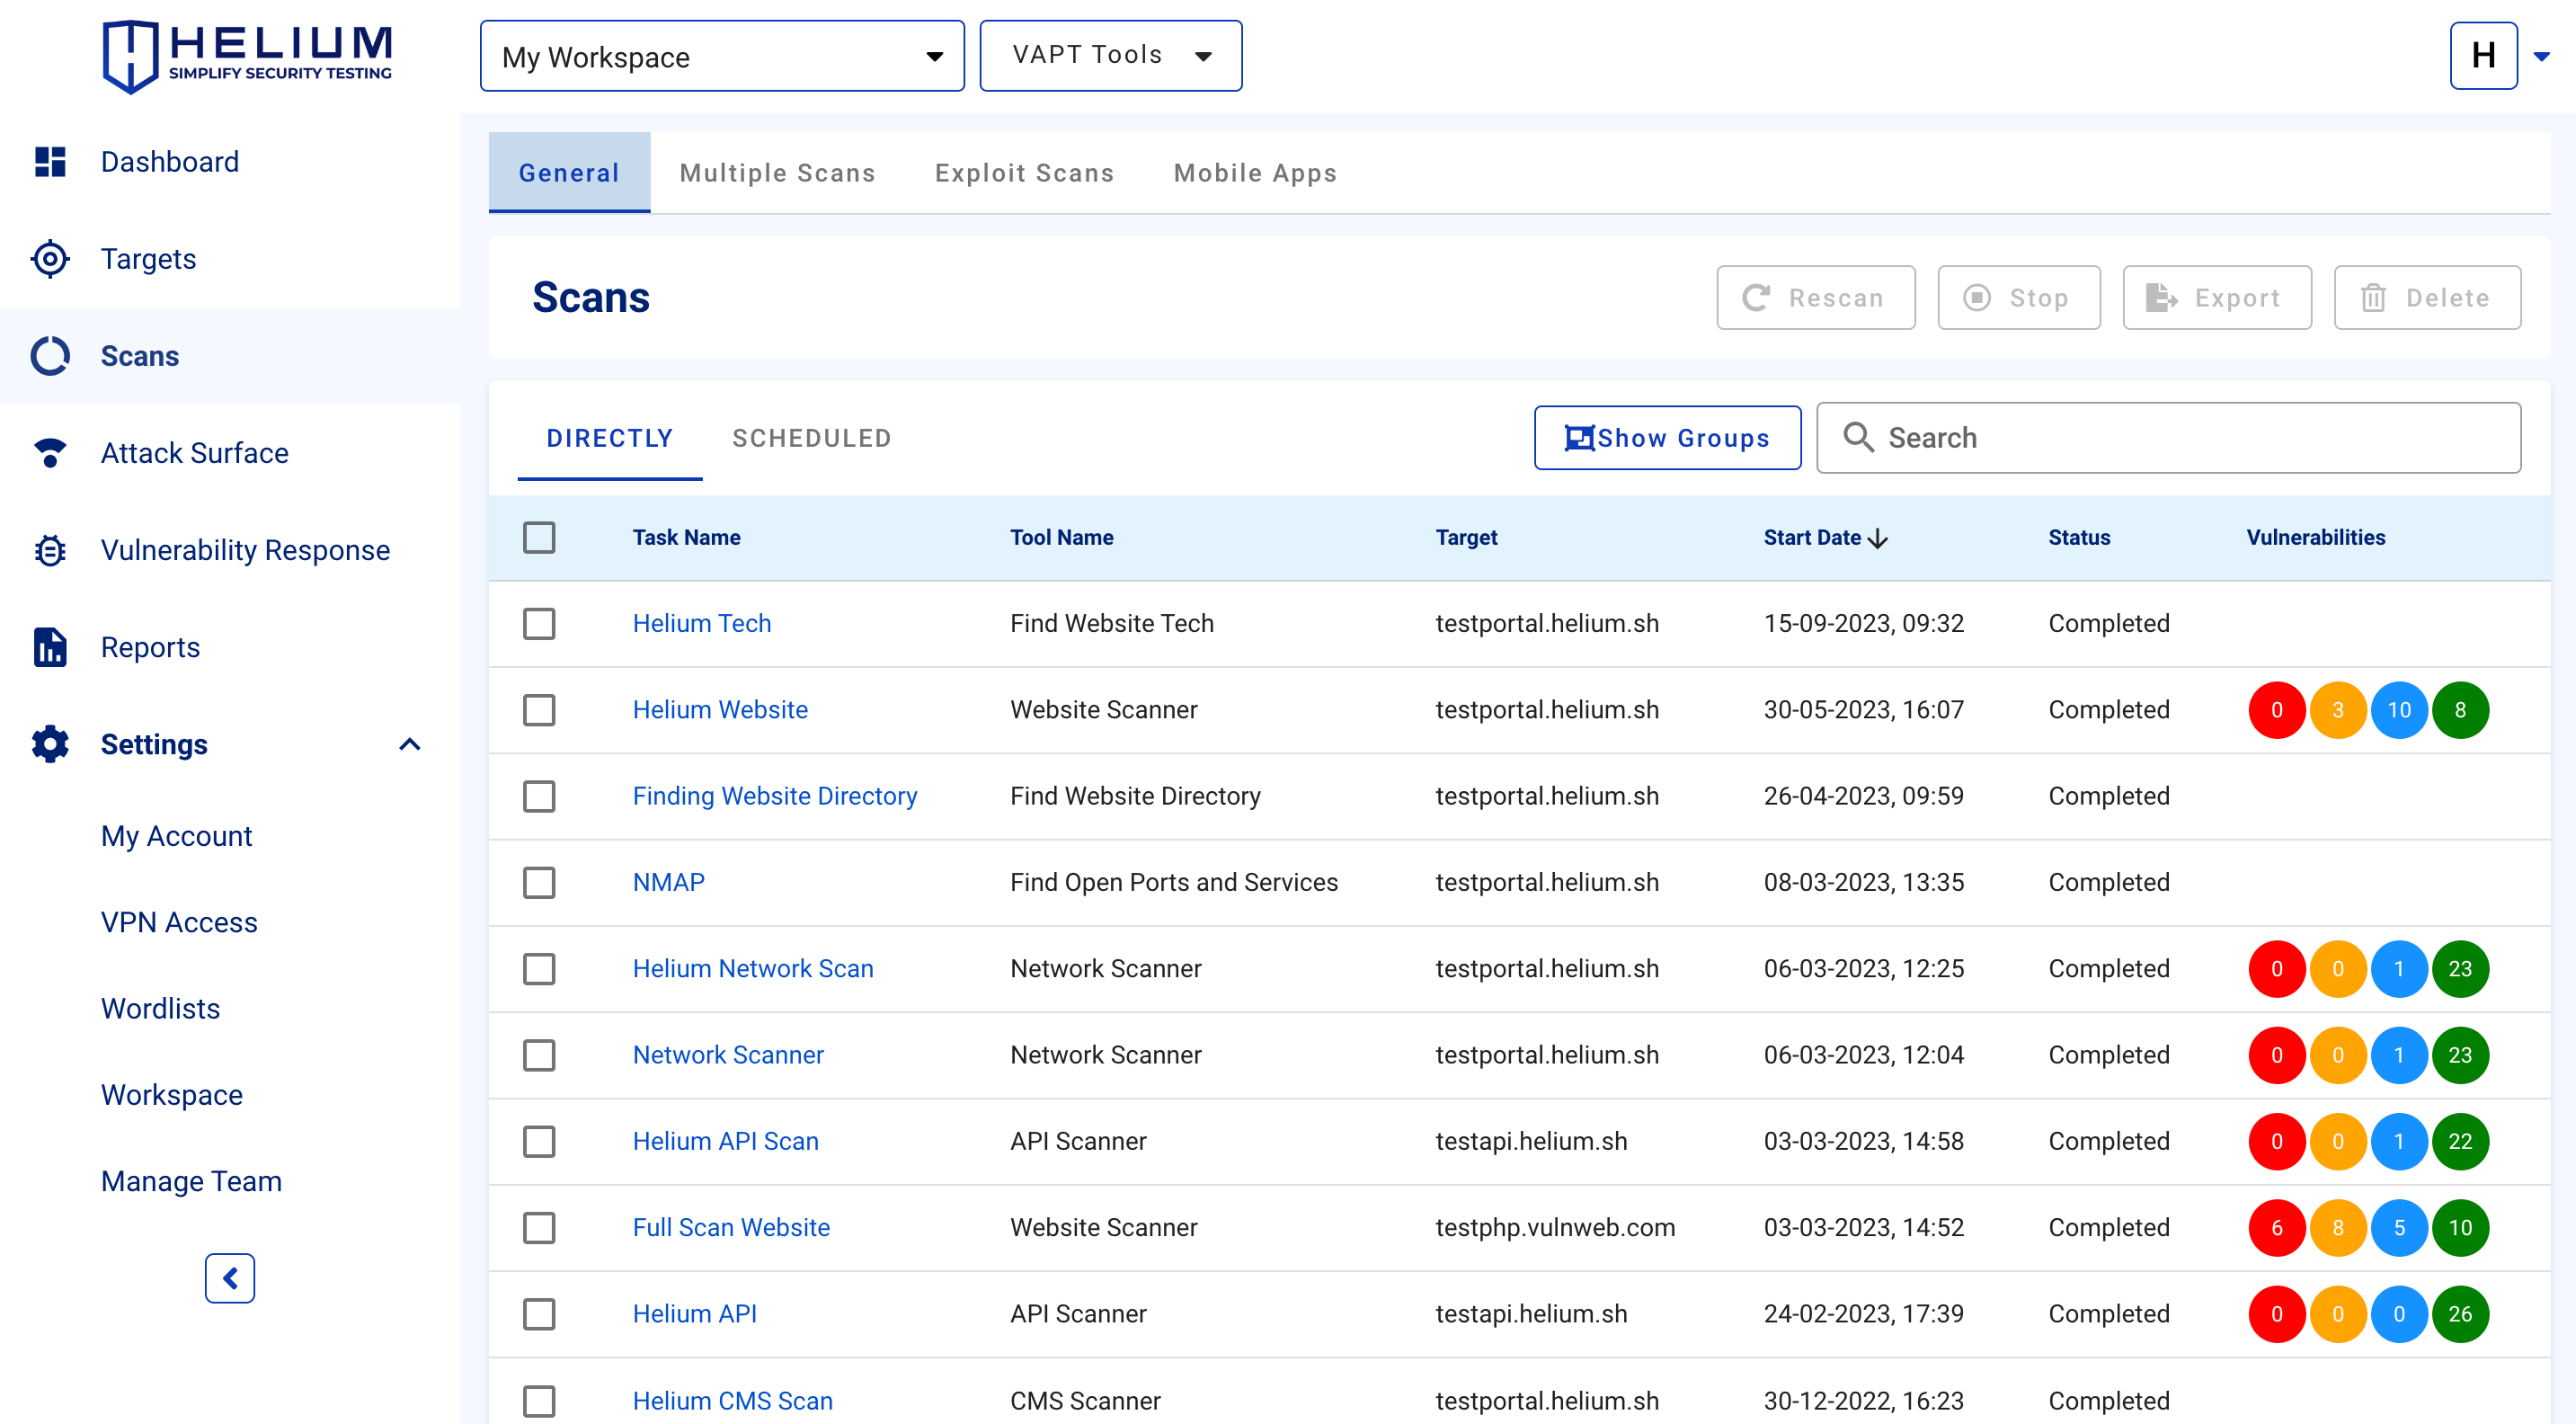Click the Vulnerability Response bug icon
2576x1424 pixels.
(x=49, y=549)
